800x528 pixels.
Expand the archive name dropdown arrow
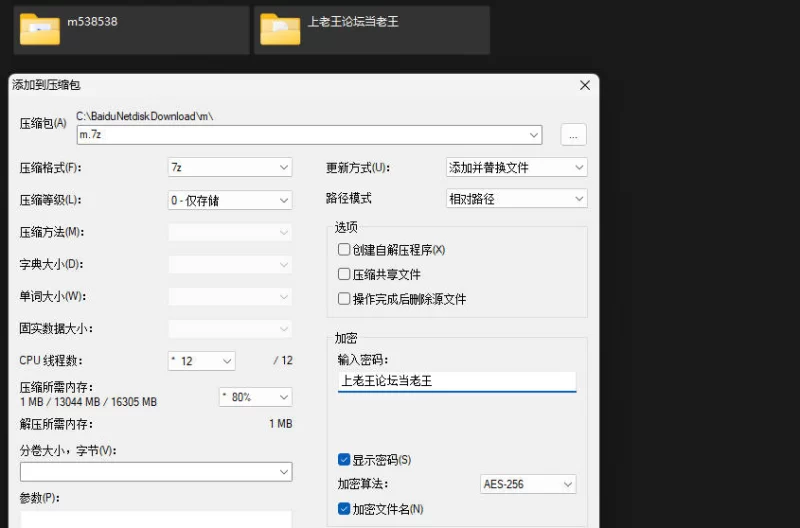click(534, 135)
